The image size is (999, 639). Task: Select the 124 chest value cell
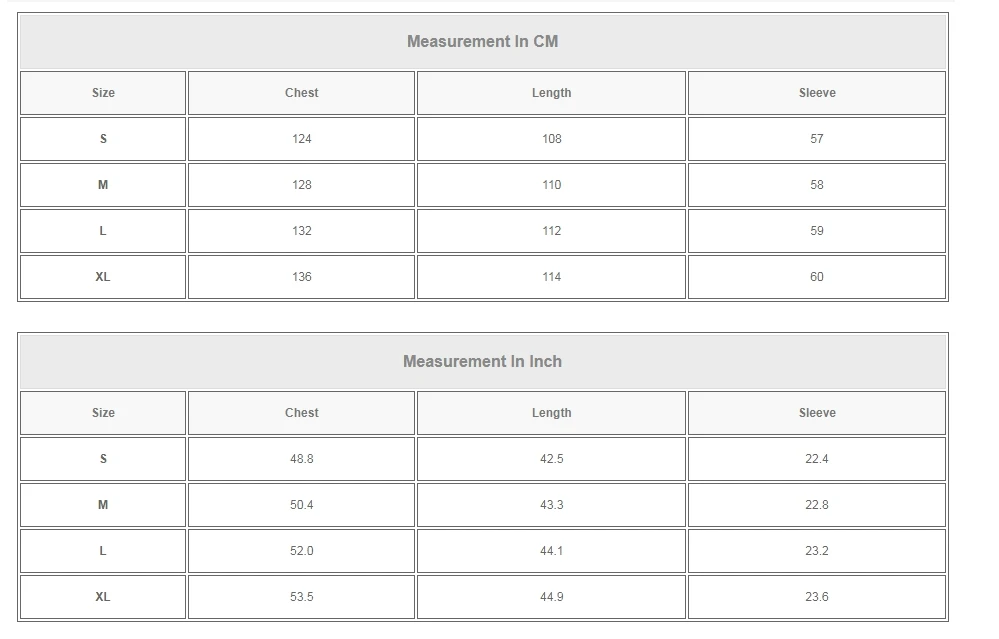(301, 139)
